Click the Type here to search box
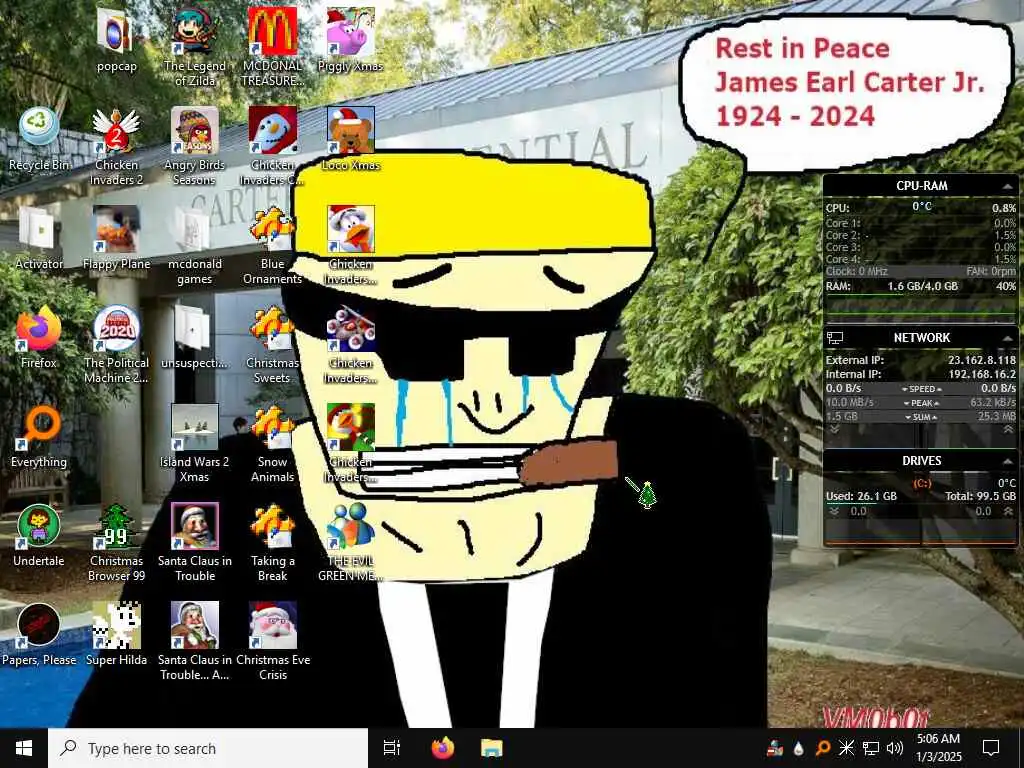This screenshot has width=1024, height=768. click(208, 748)
